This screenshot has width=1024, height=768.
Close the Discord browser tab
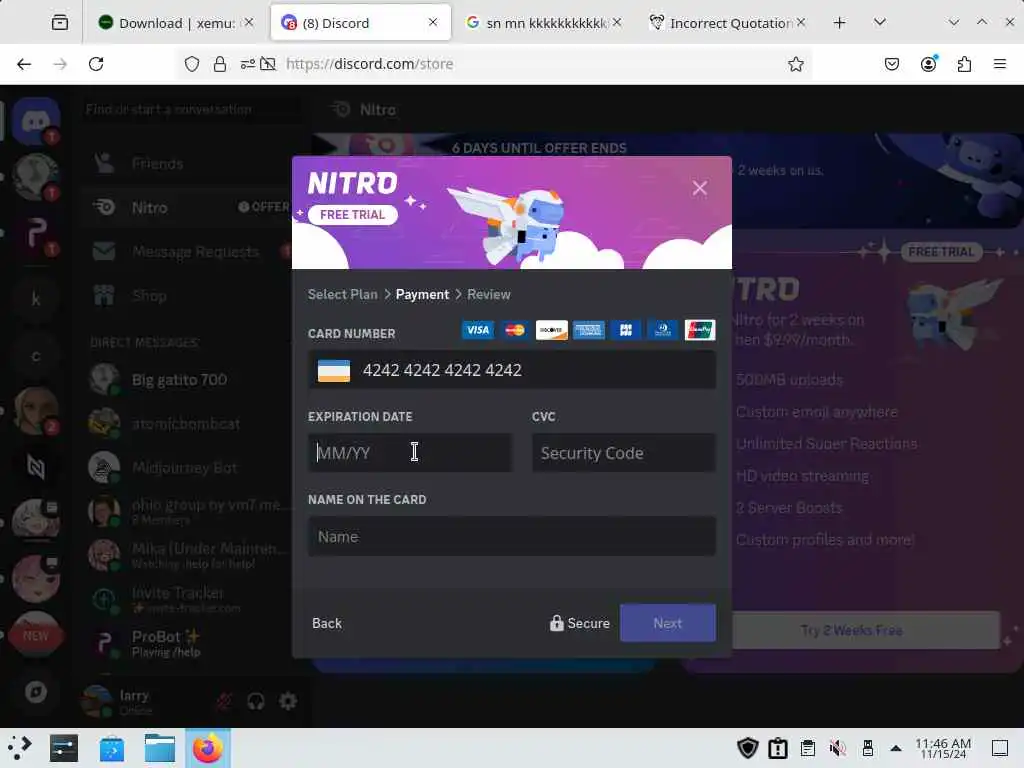[432, 22]
